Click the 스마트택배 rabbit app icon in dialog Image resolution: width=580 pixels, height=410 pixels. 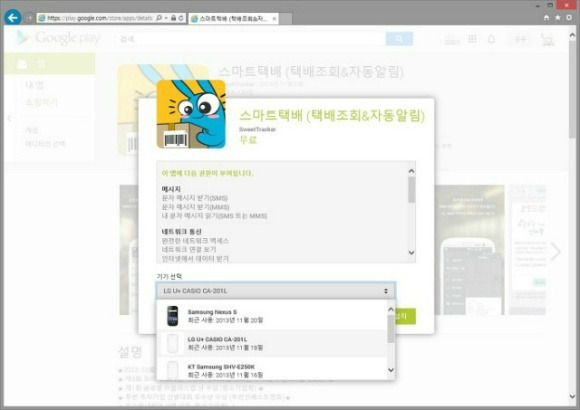[191, 114]
